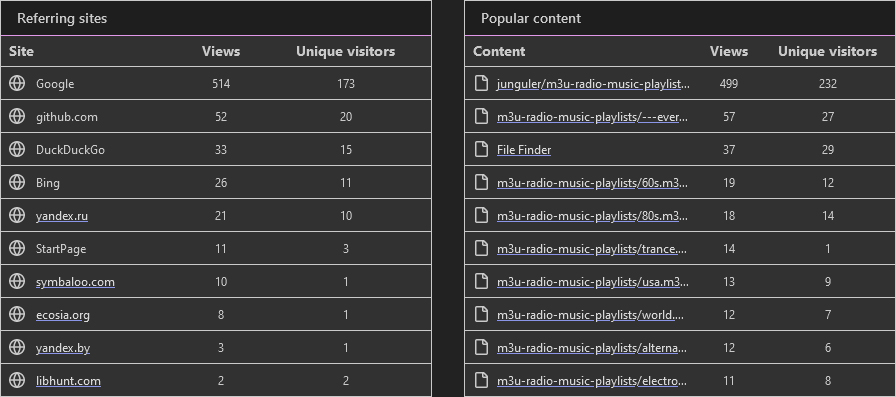Screen dimensions: 896x397
Task: Click the file icon next to junguler/m3u-radio-music-playlists
Action: tap(482, 83)
